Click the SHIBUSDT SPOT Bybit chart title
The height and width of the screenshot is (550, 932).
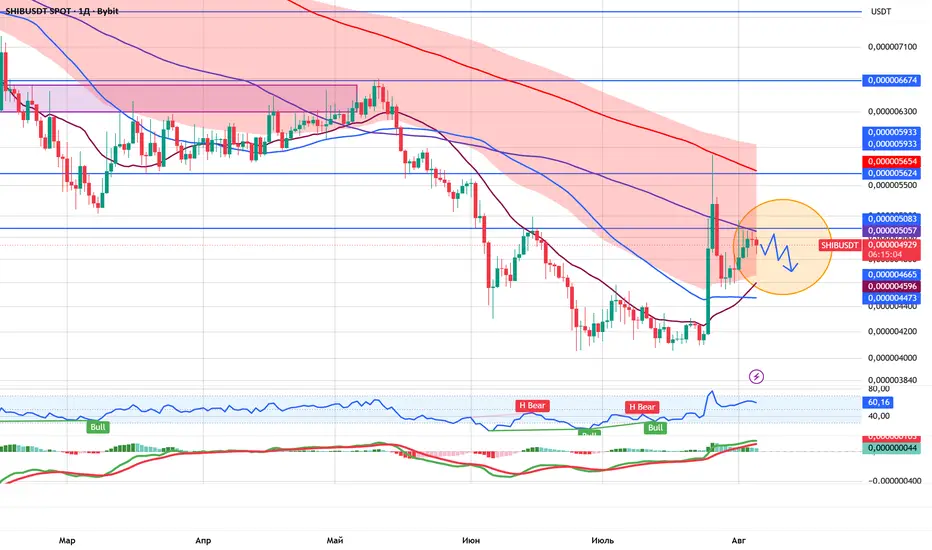[62, 11]
